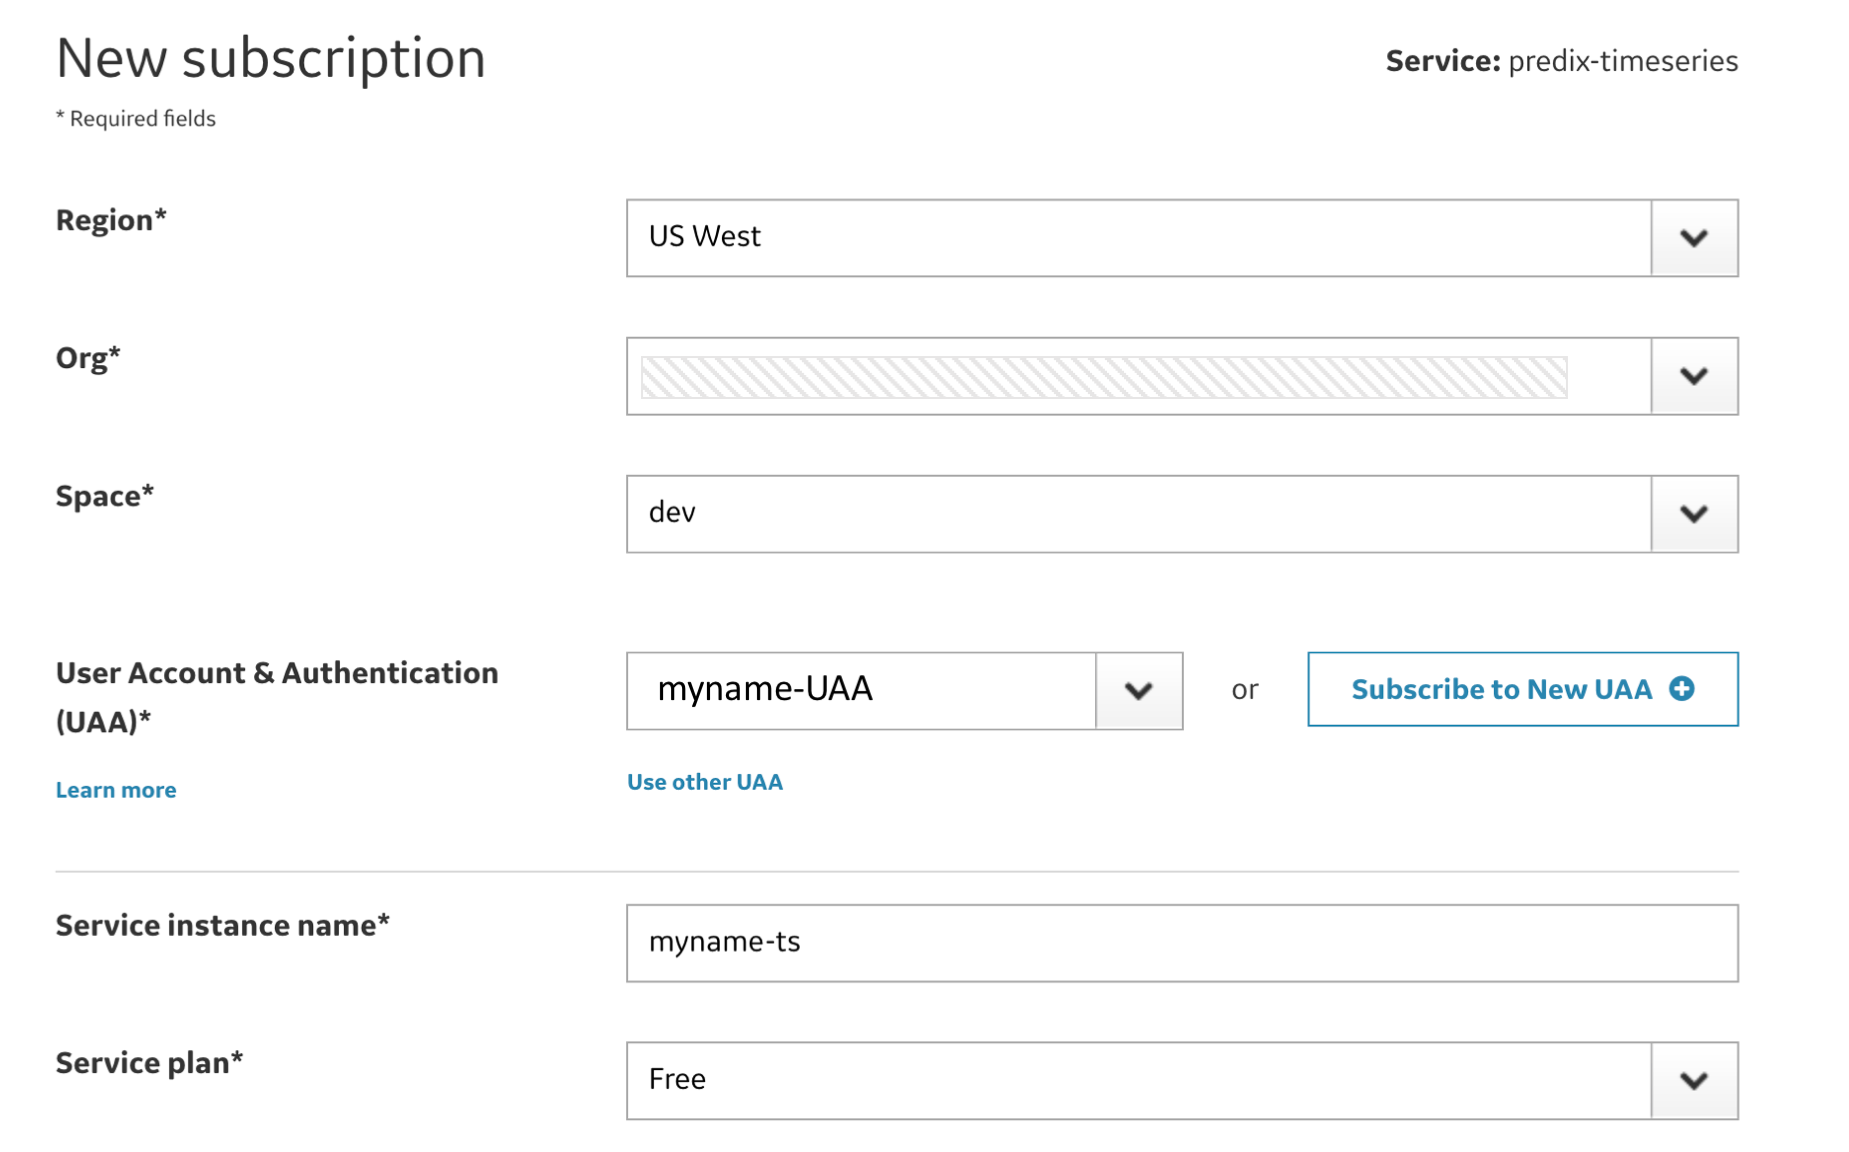Follow the Use other UAA link

(x=704, y=782)
